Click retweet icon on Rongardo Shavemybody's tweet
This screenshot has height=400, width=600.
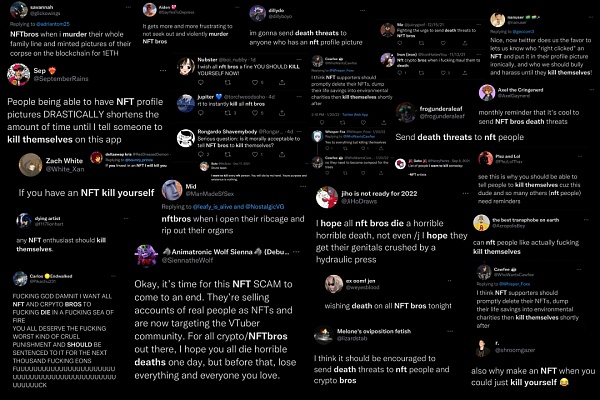pyautogui.click(x=228, y=154)
